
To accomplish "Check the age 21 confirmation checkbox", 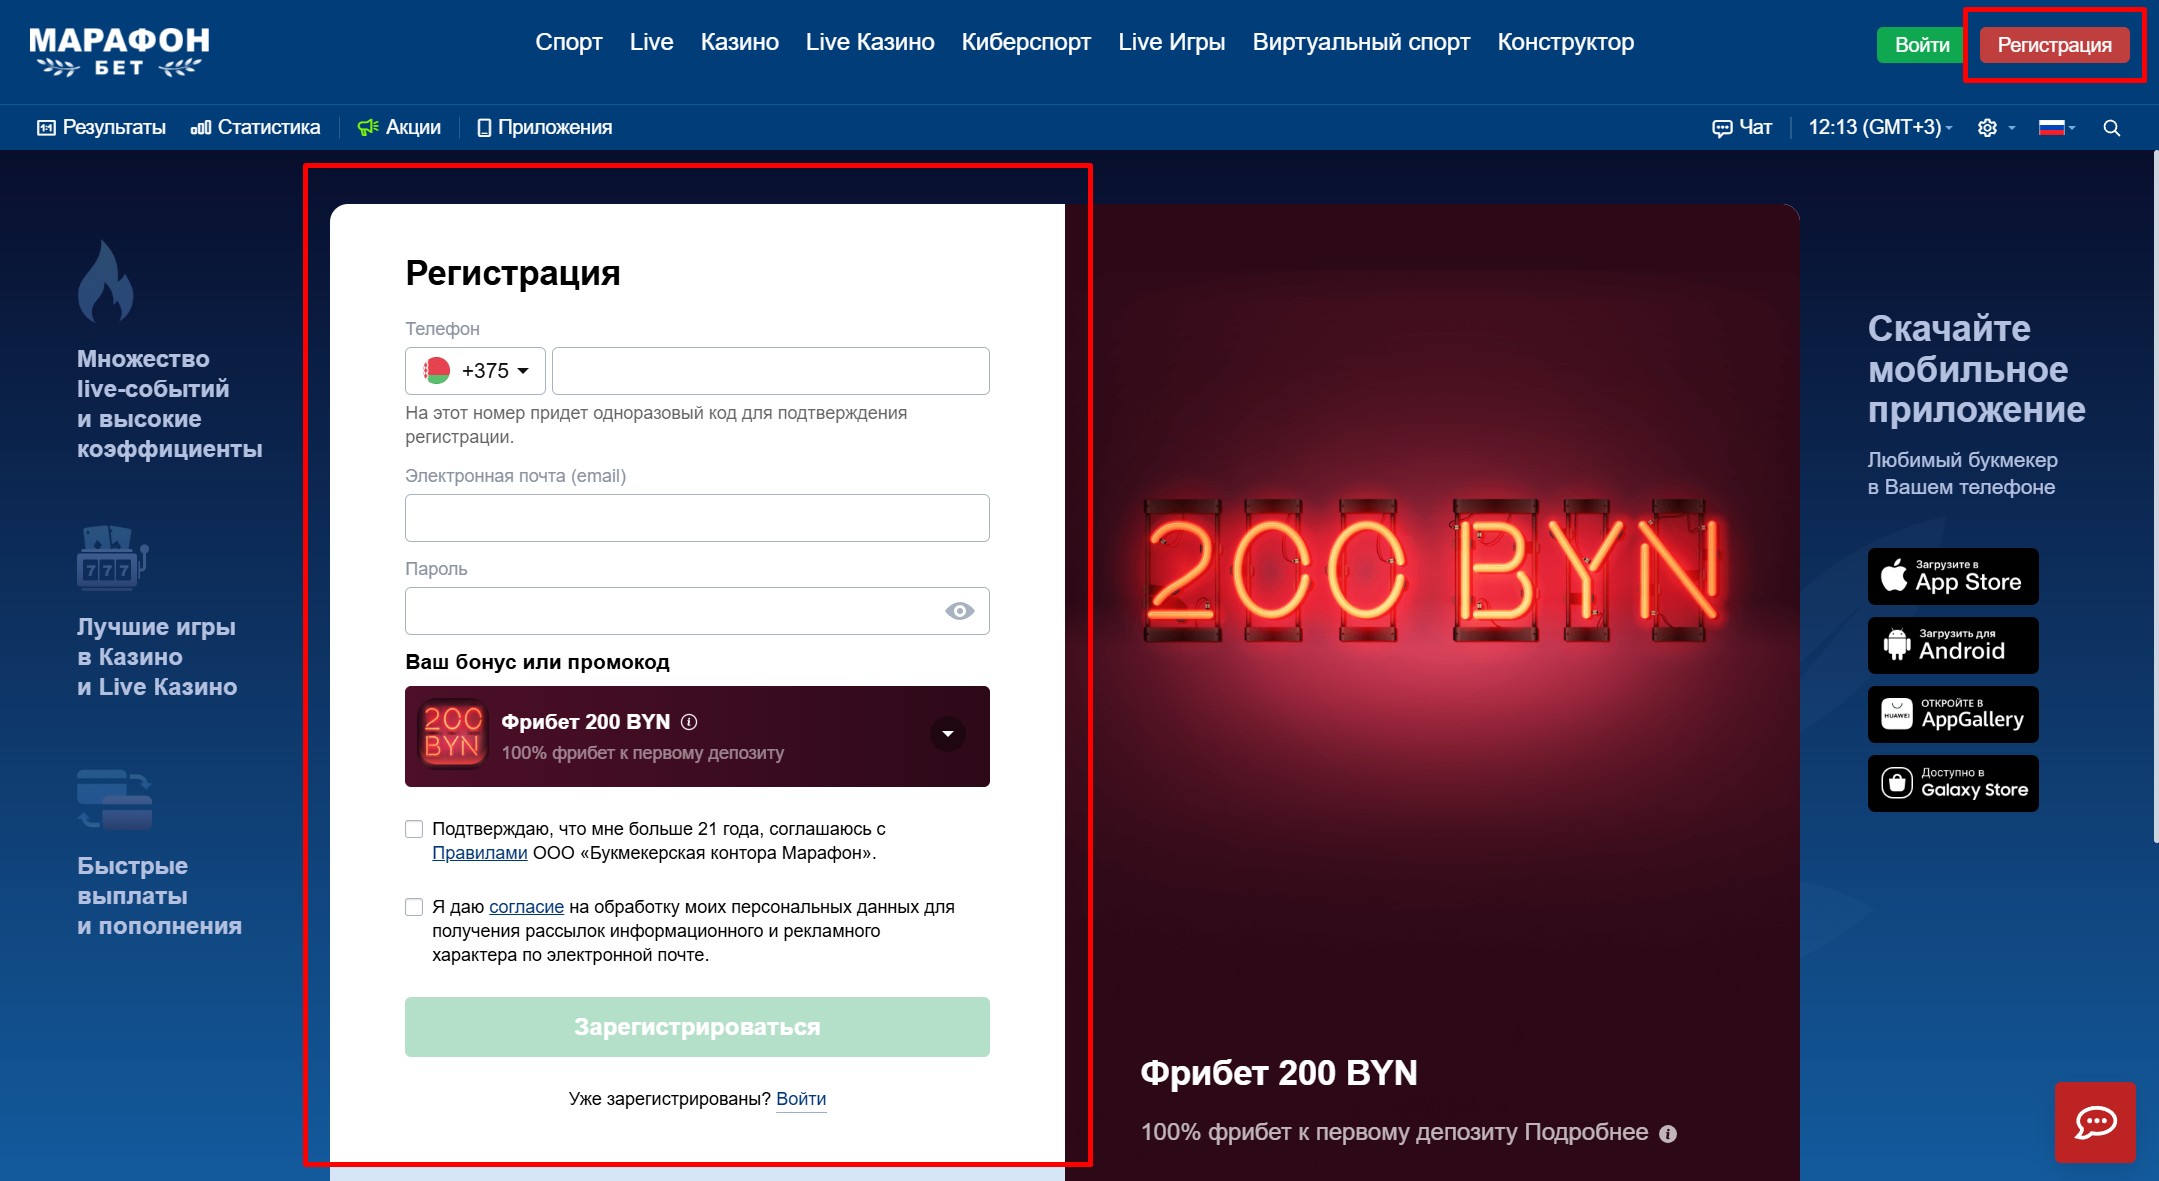I will click(414, 829).
